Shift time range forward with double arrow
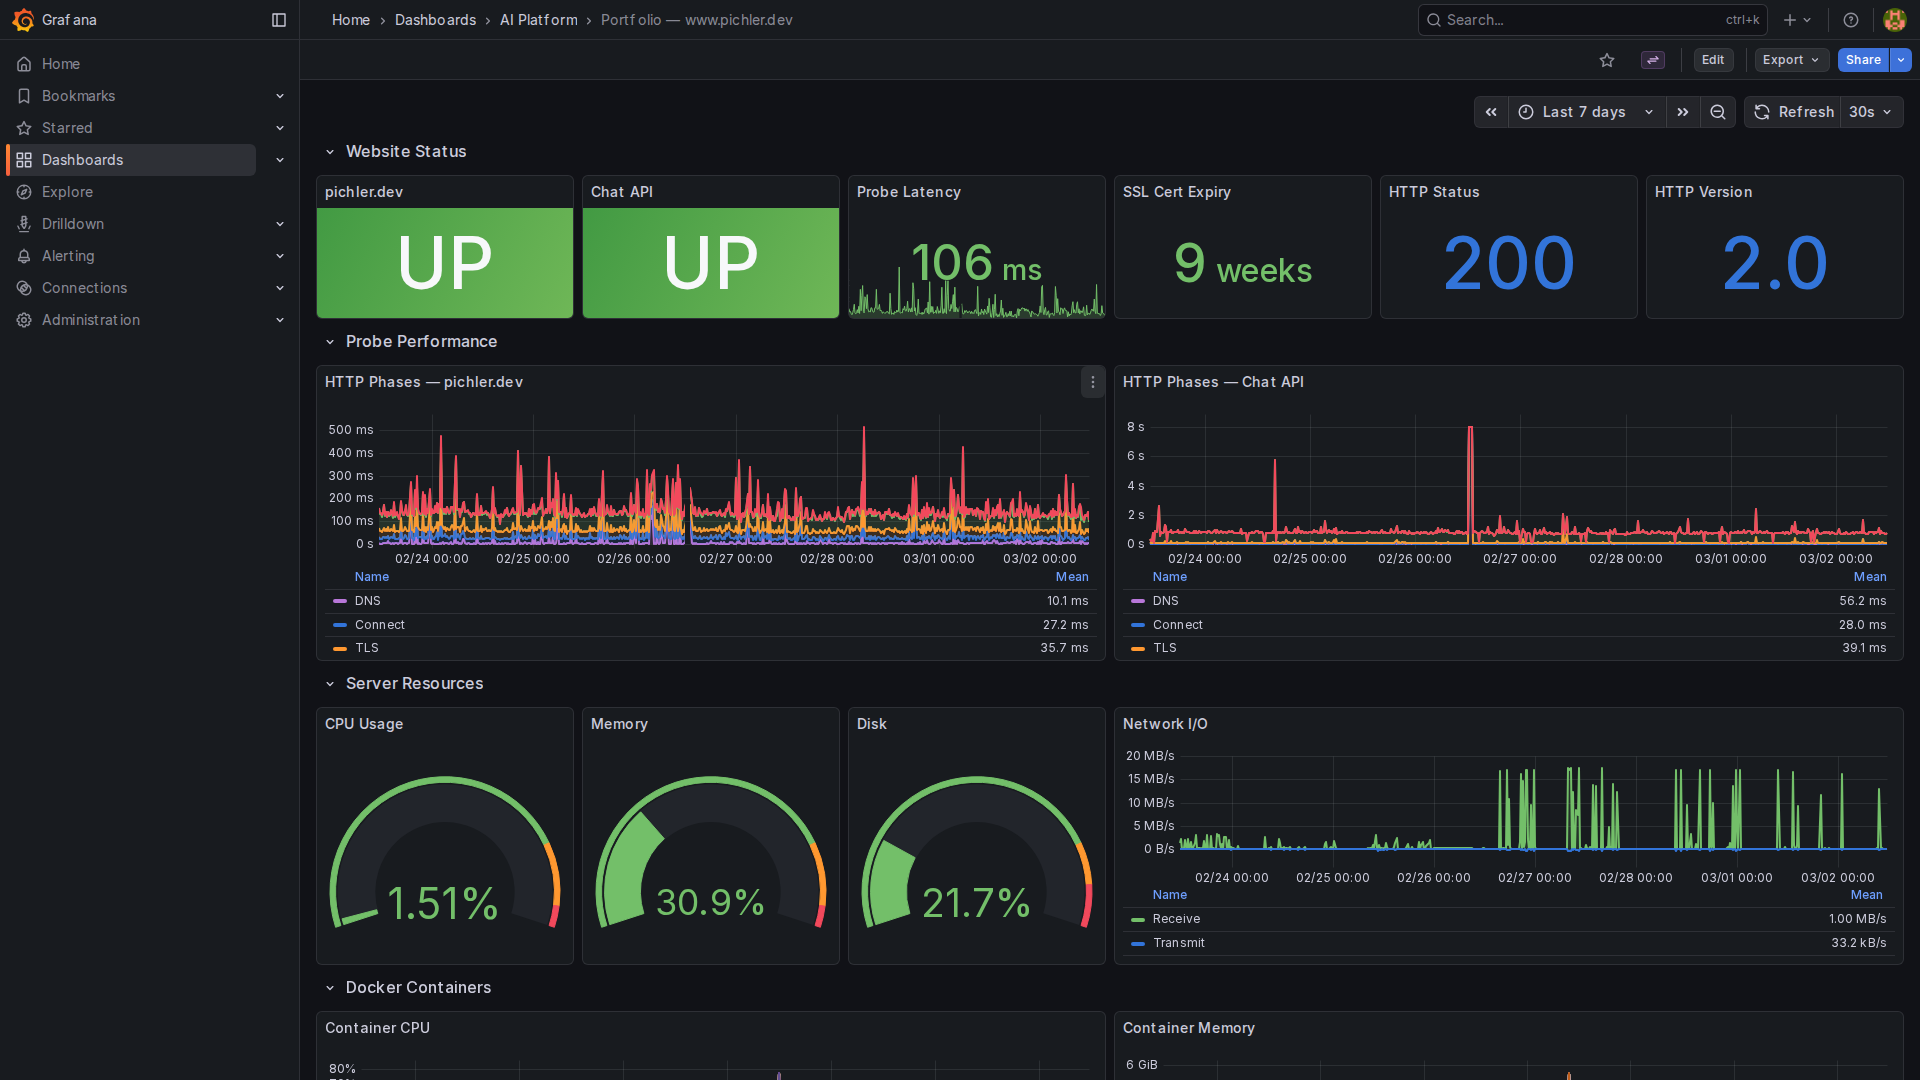 (1683, 112)
